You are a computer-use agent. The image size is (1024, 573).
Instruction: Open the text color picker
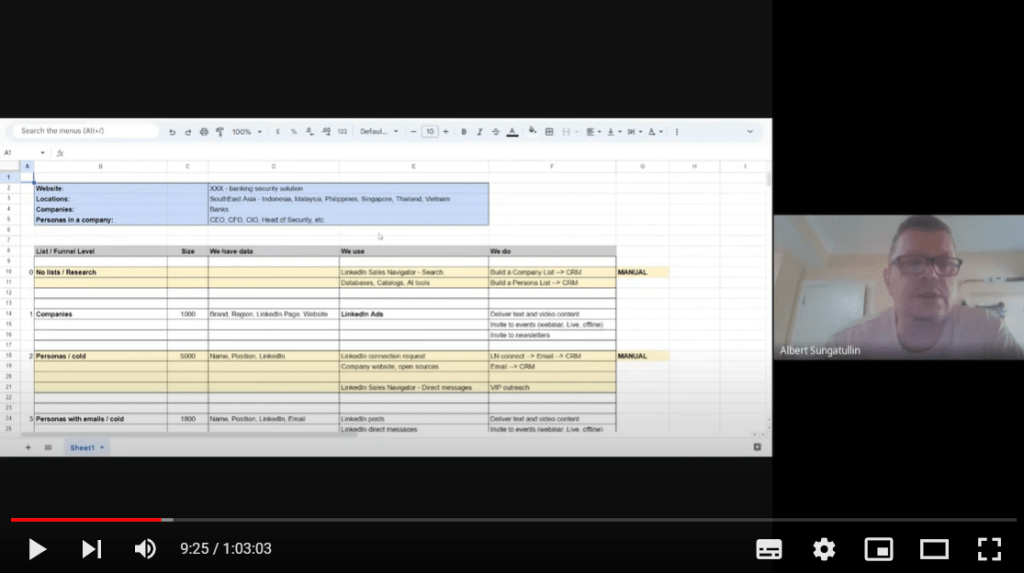(x=512, y=132)
